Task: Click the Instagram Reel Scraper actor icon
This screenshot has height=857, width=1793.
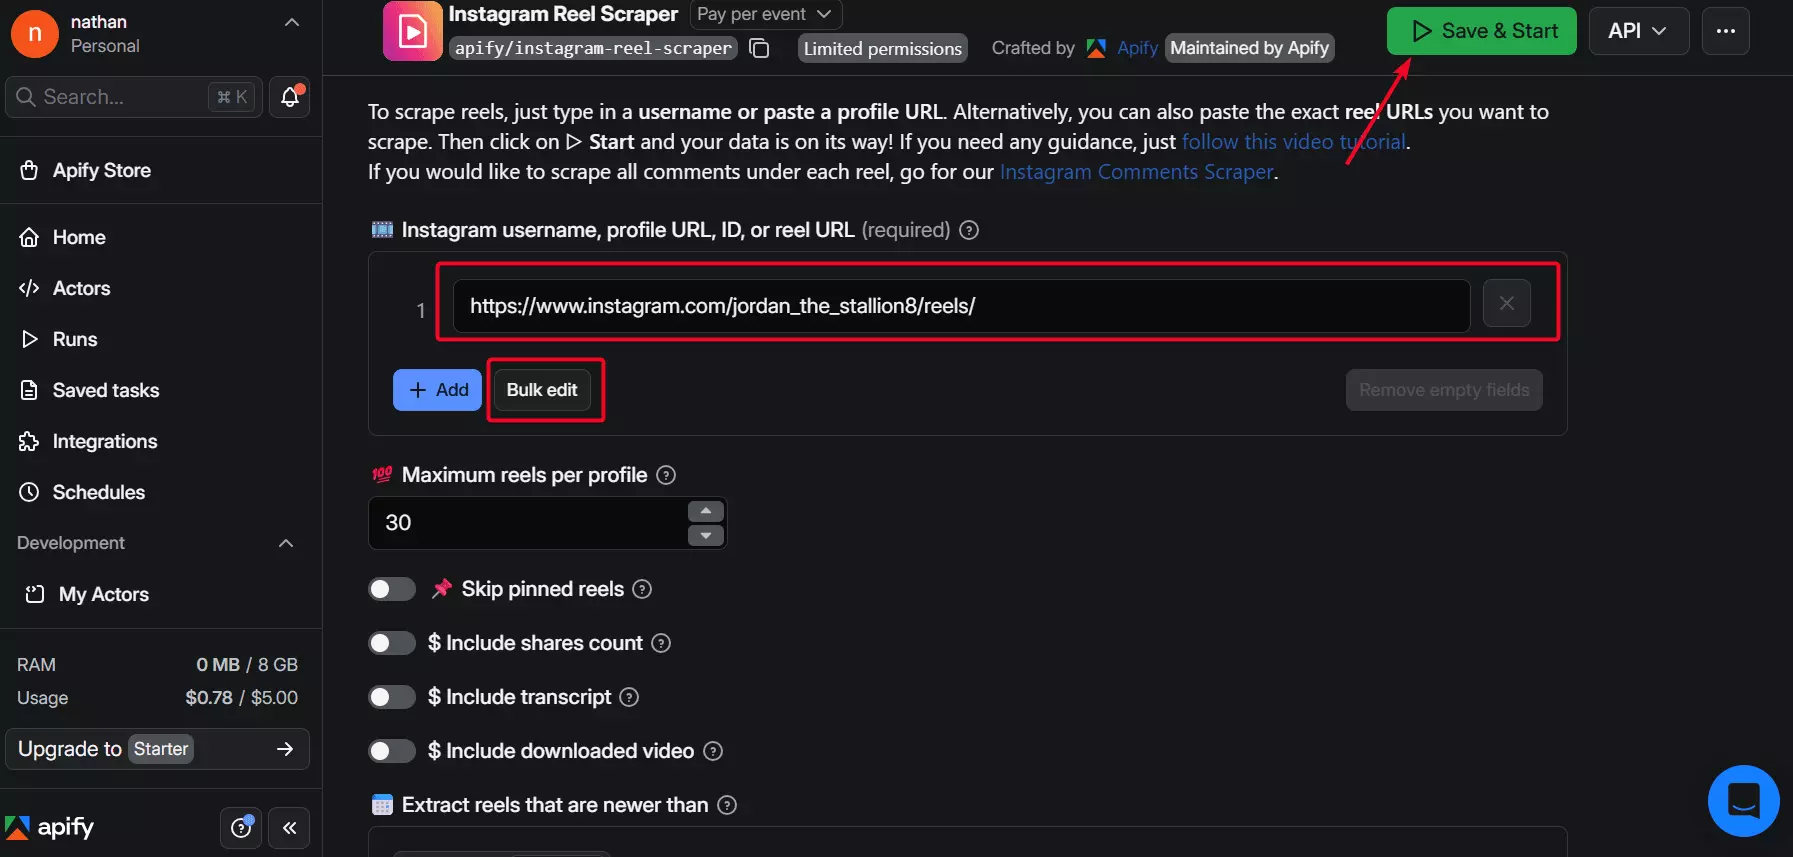Action: (x=412, y=31)
